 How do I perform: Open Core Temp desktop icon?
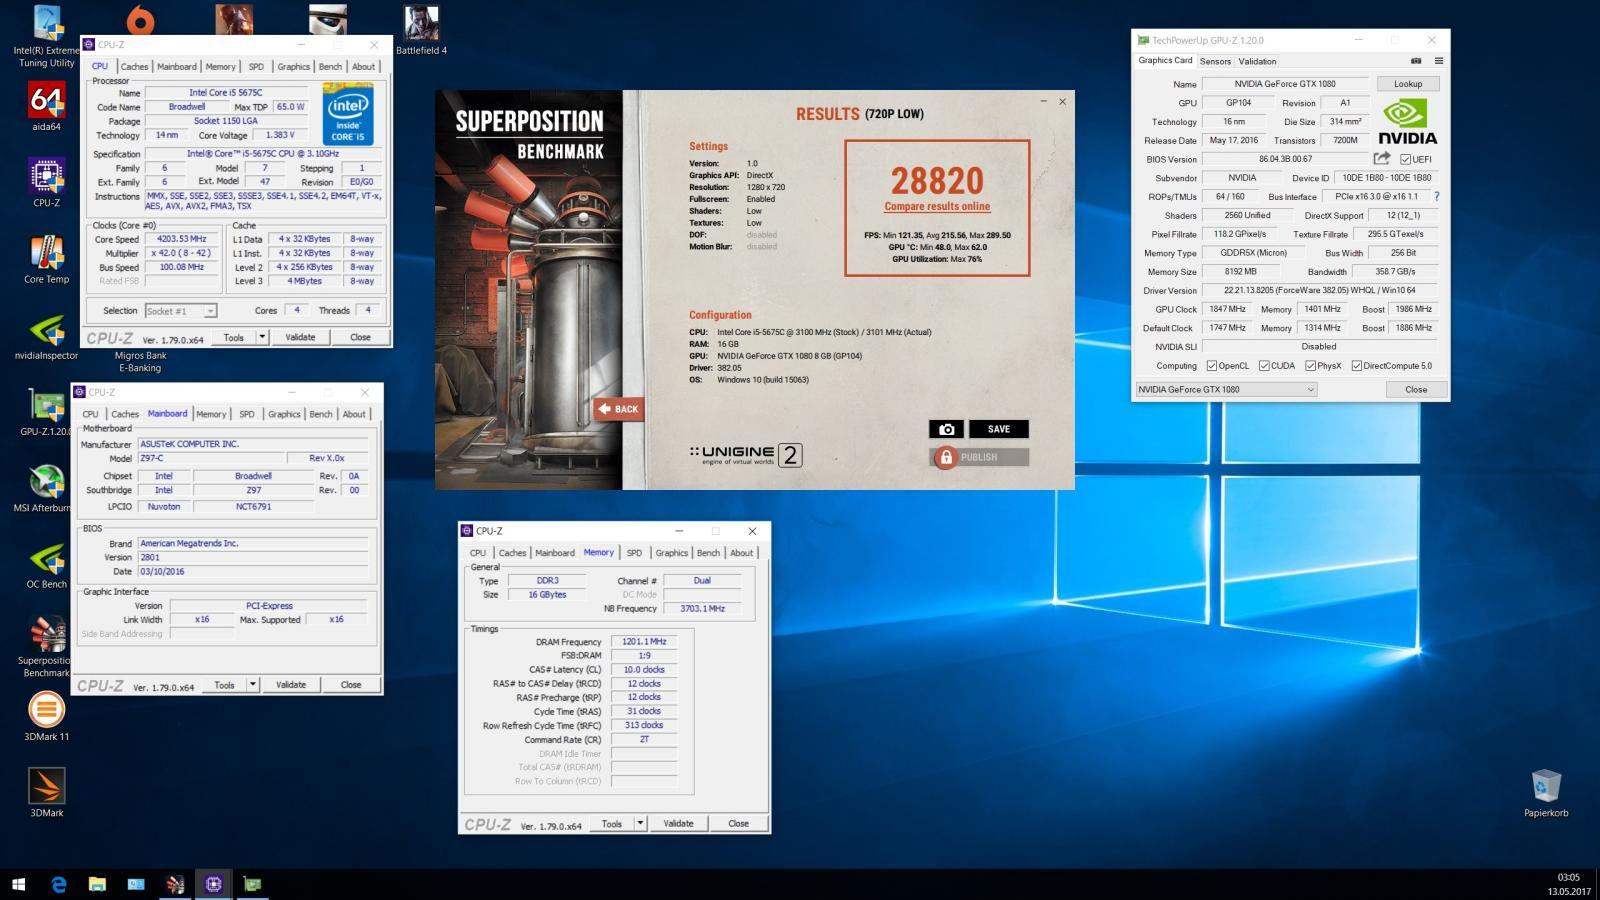47,259
